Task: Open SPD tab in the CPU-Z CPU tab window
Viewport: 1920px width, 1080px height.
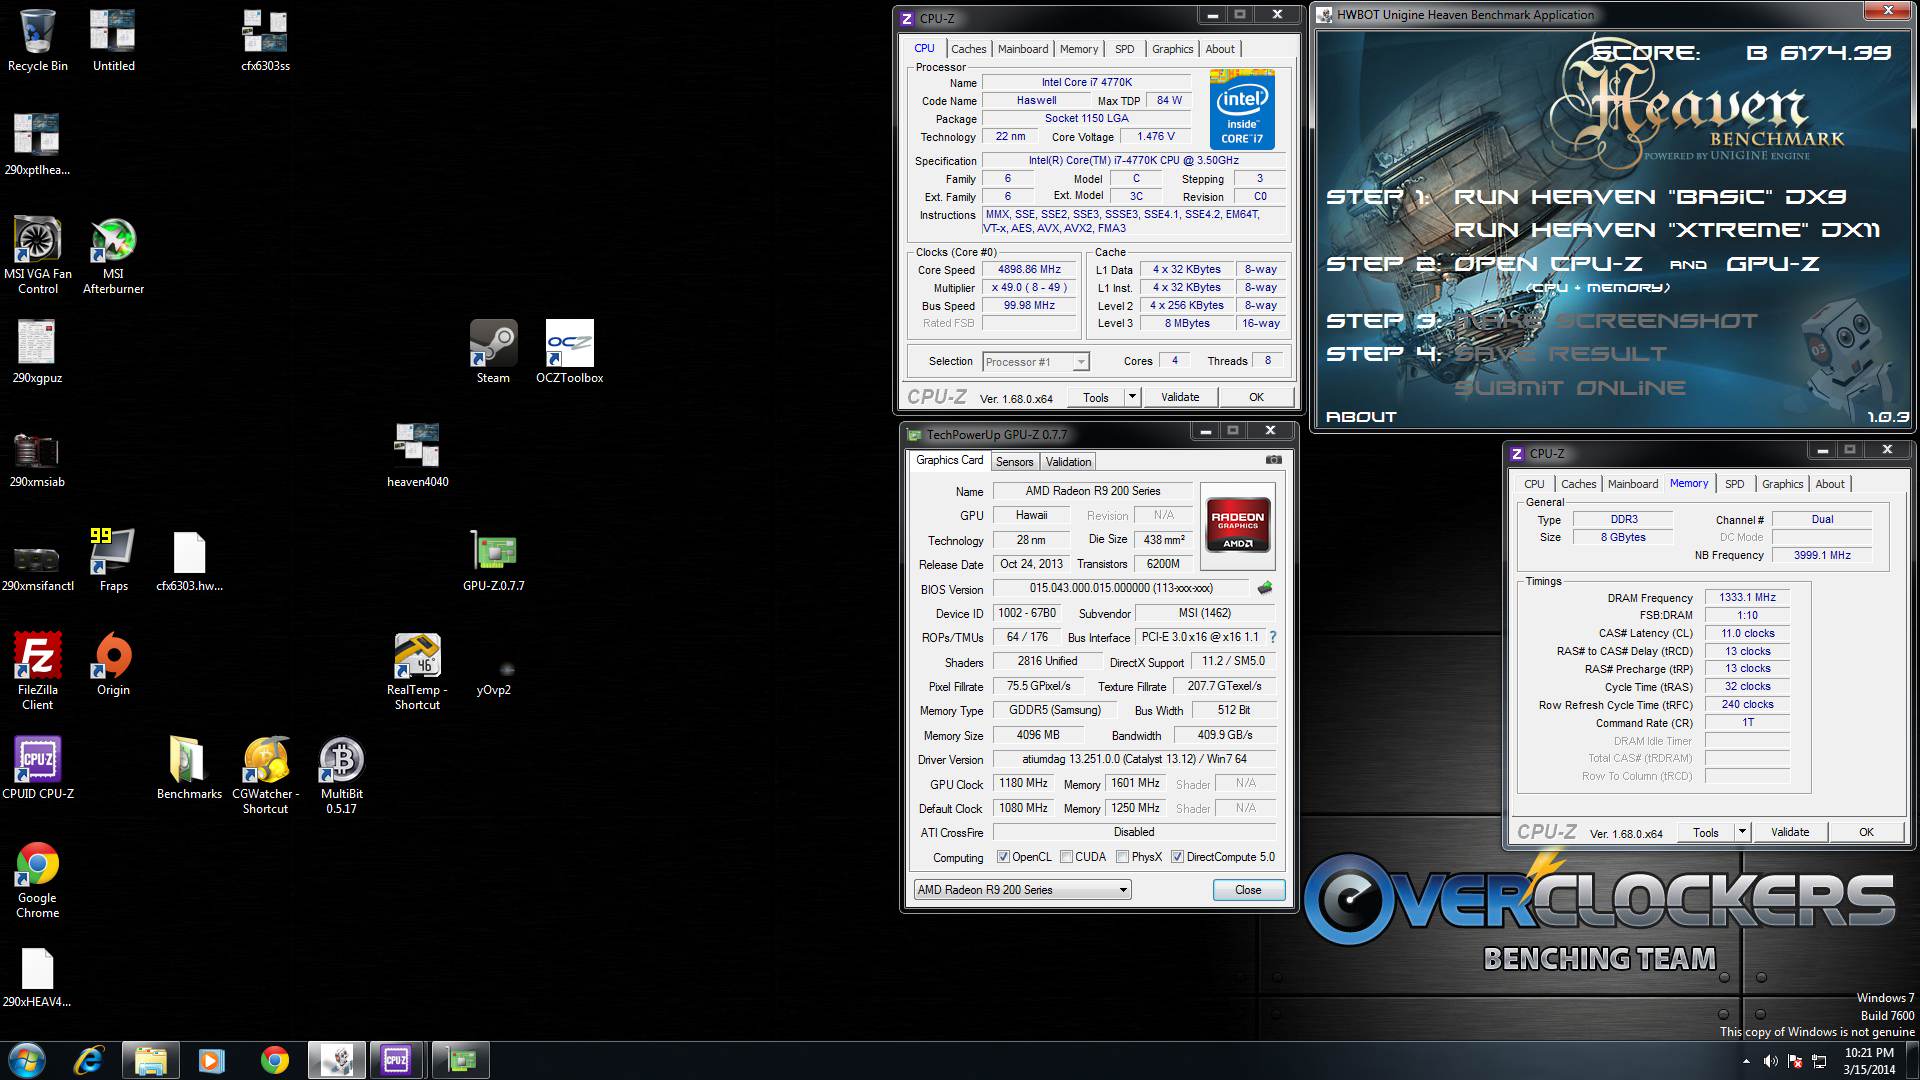Action: (1125, 49)
